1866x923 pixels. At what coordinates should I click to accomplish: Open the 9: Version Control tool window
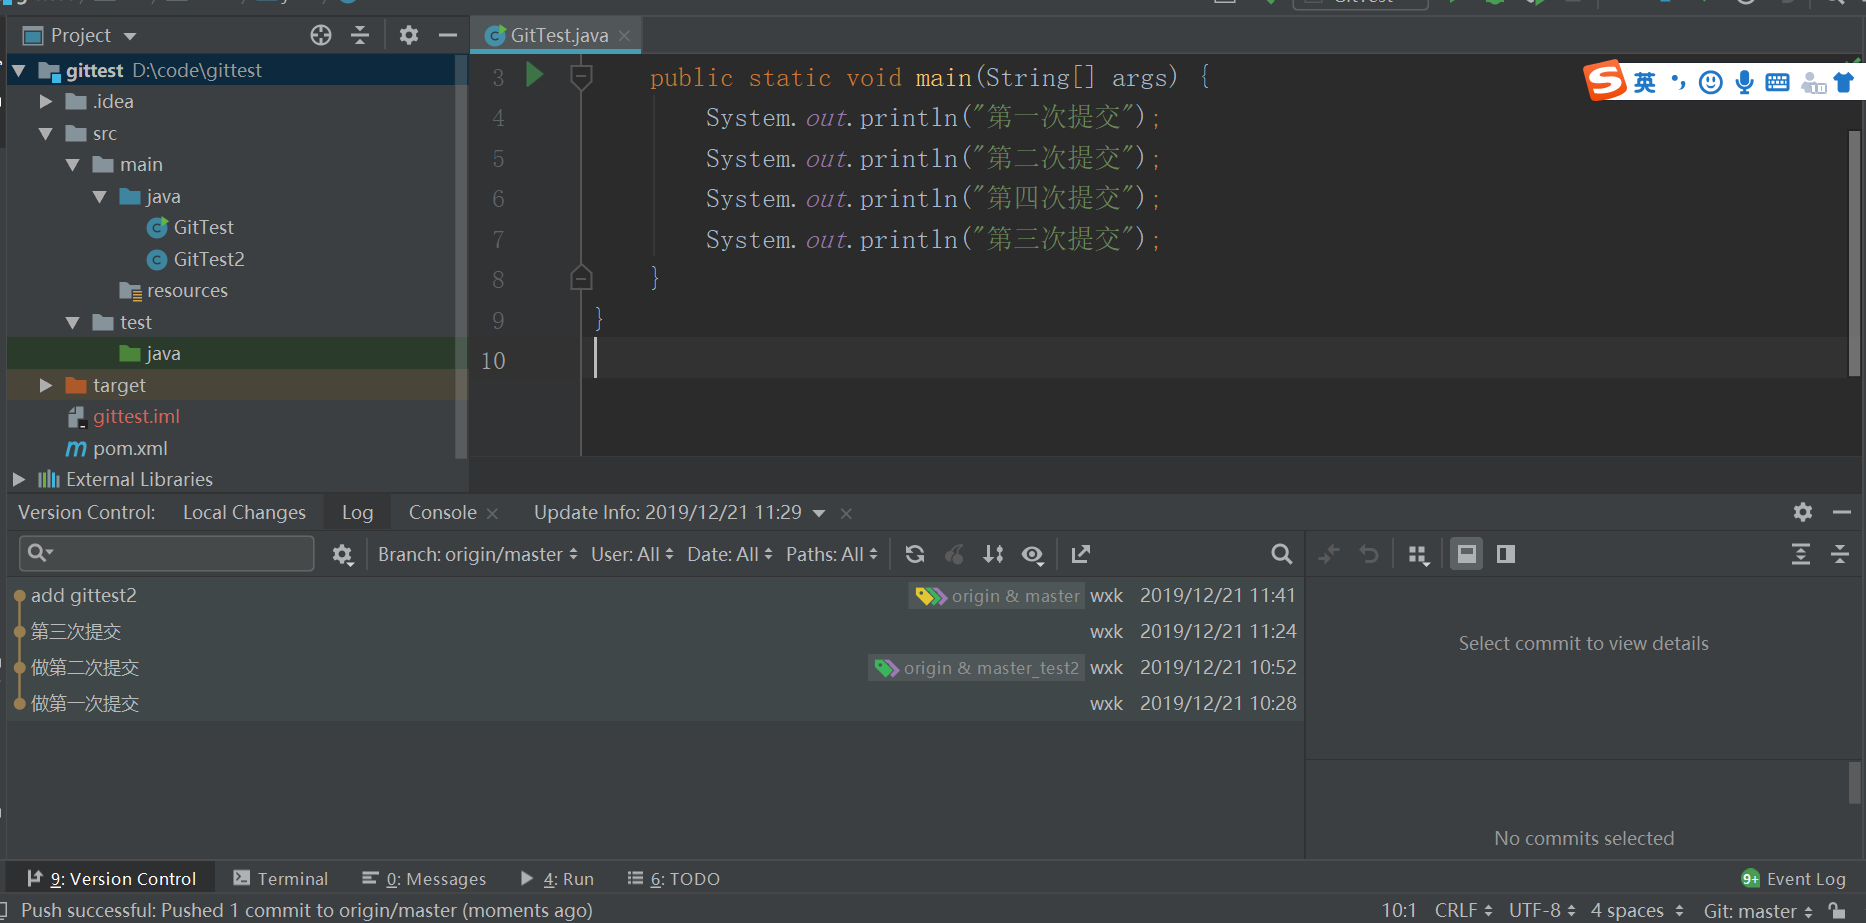[x=111, y=878]
